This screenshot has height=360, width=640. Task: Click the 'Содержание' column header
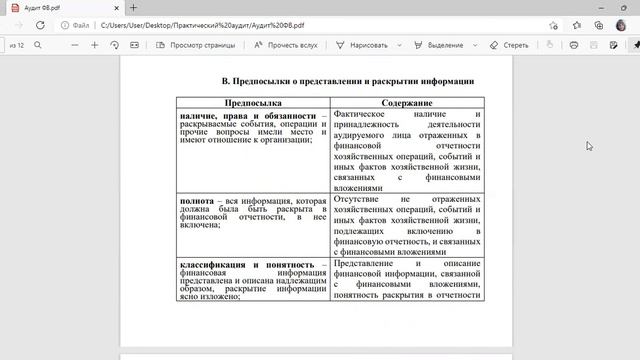coord(407,103)
